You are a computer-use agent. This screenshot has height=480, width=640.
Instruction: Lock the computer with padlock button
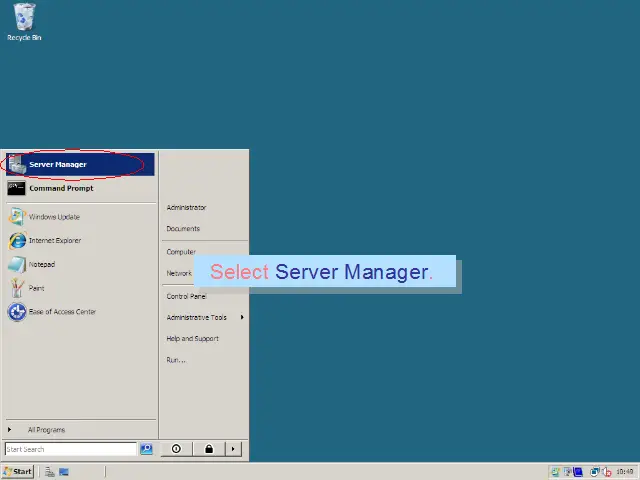[x=209, y=449]
